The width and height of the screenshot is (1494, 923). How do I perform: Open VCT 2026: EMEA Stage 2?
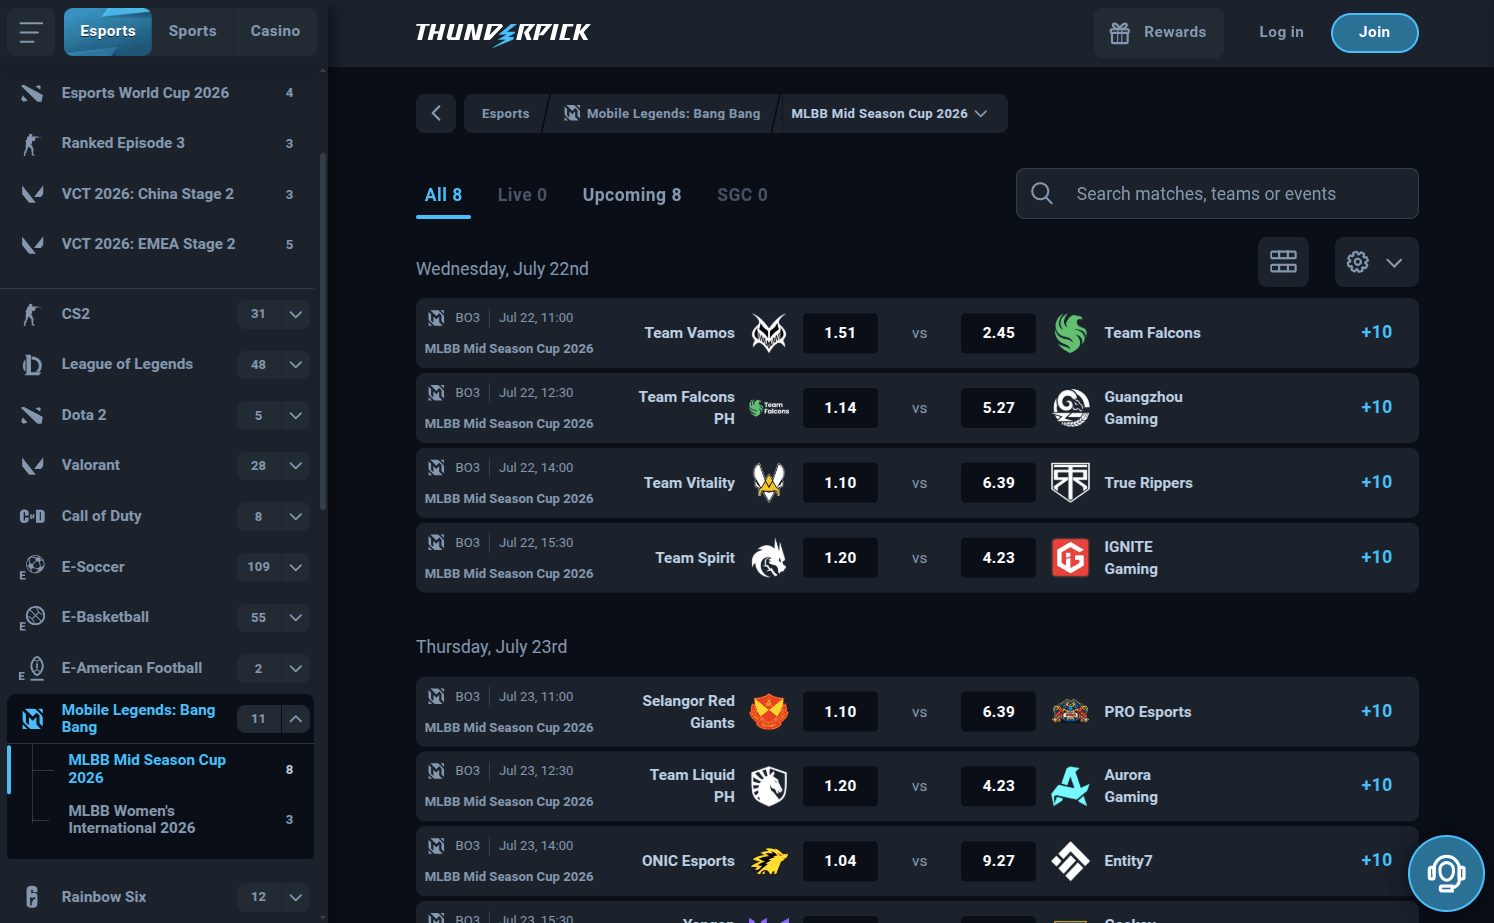click(x=160, y=244)
